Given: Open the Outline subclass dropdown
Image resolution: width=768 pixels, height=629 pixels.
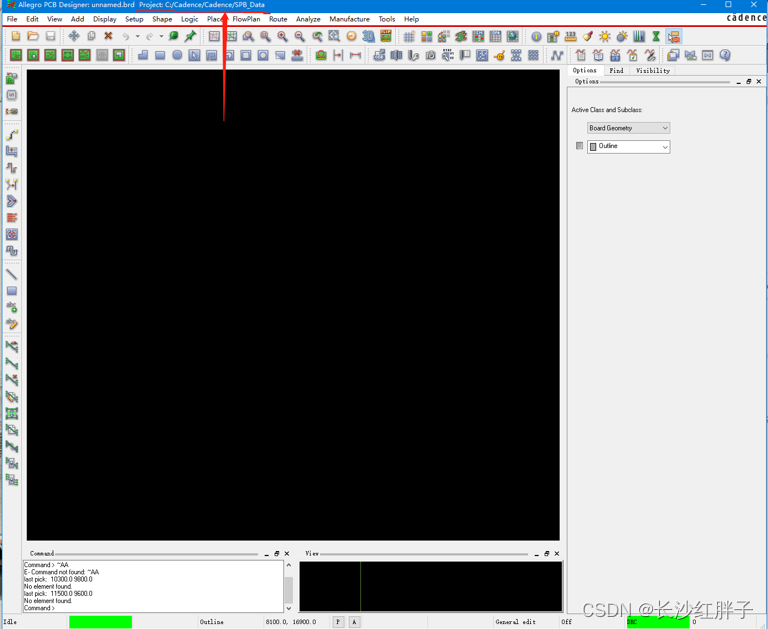Looking at the screenshot, I should click(628, 147).
